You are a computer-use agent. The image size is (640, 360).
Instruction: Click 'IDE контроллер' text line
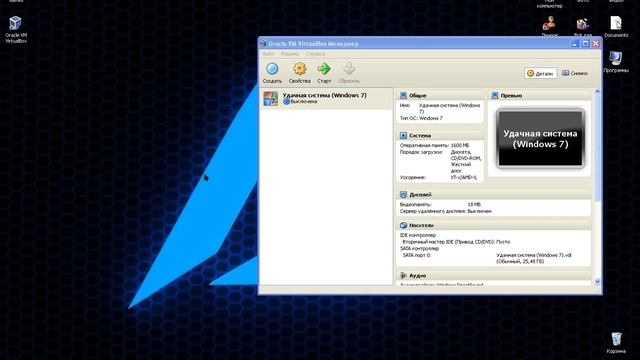418,235
